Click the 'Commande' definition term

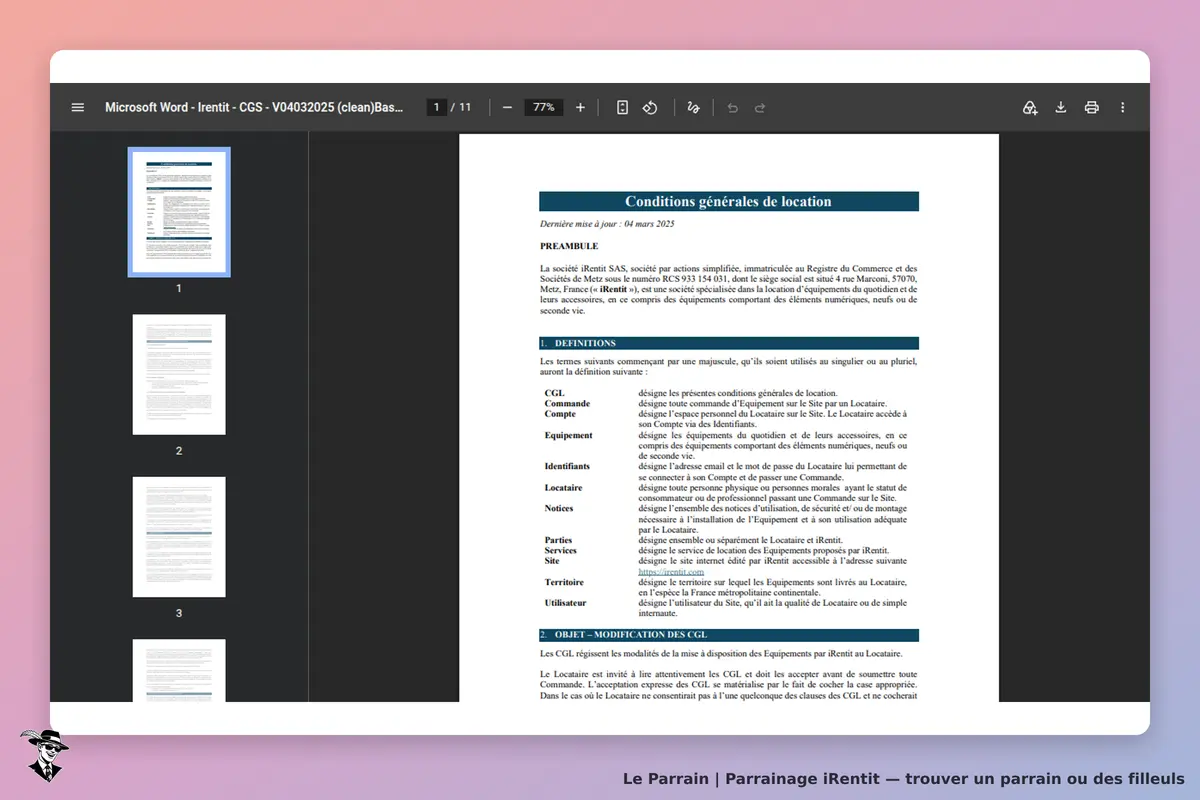pos(567,403)
